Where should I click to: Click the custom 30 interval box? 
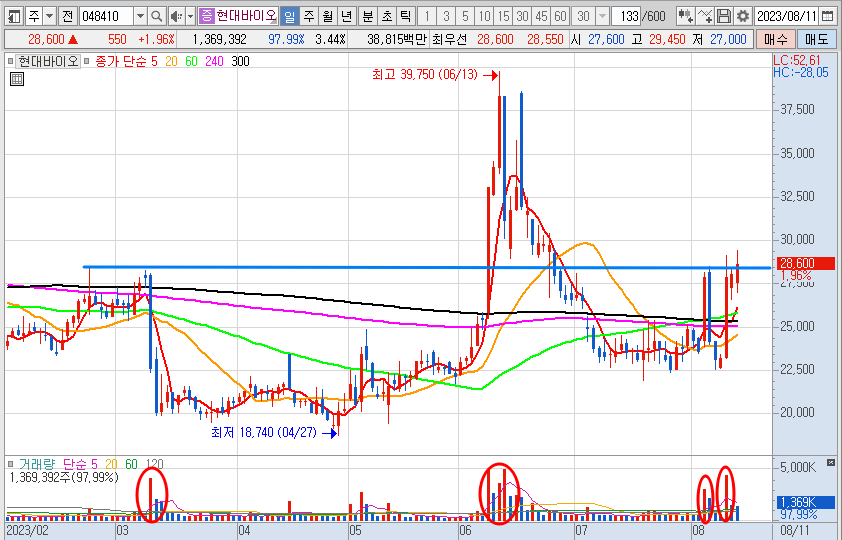tap(583, 16)
